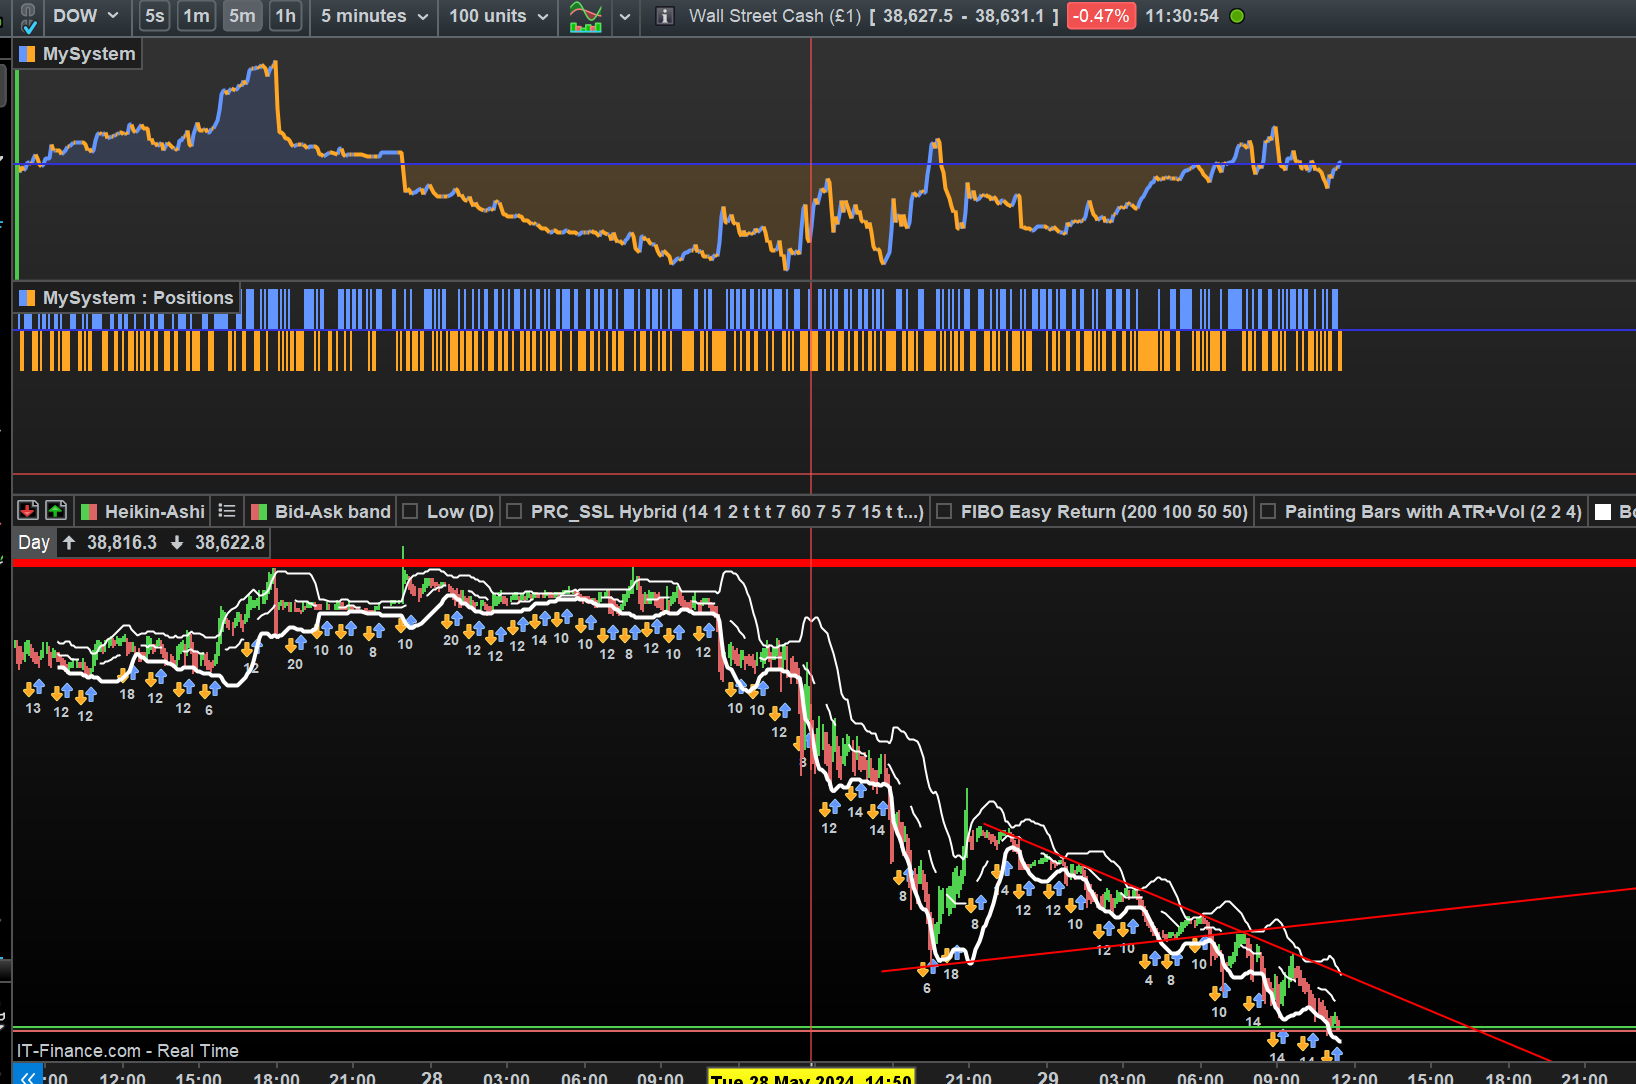Click the Day high/low label

(34, 543)
